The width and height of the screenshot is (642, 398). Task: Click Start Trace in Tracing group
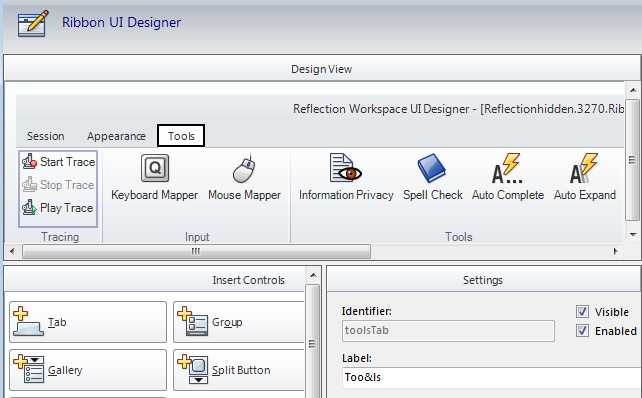pos(58,162)
